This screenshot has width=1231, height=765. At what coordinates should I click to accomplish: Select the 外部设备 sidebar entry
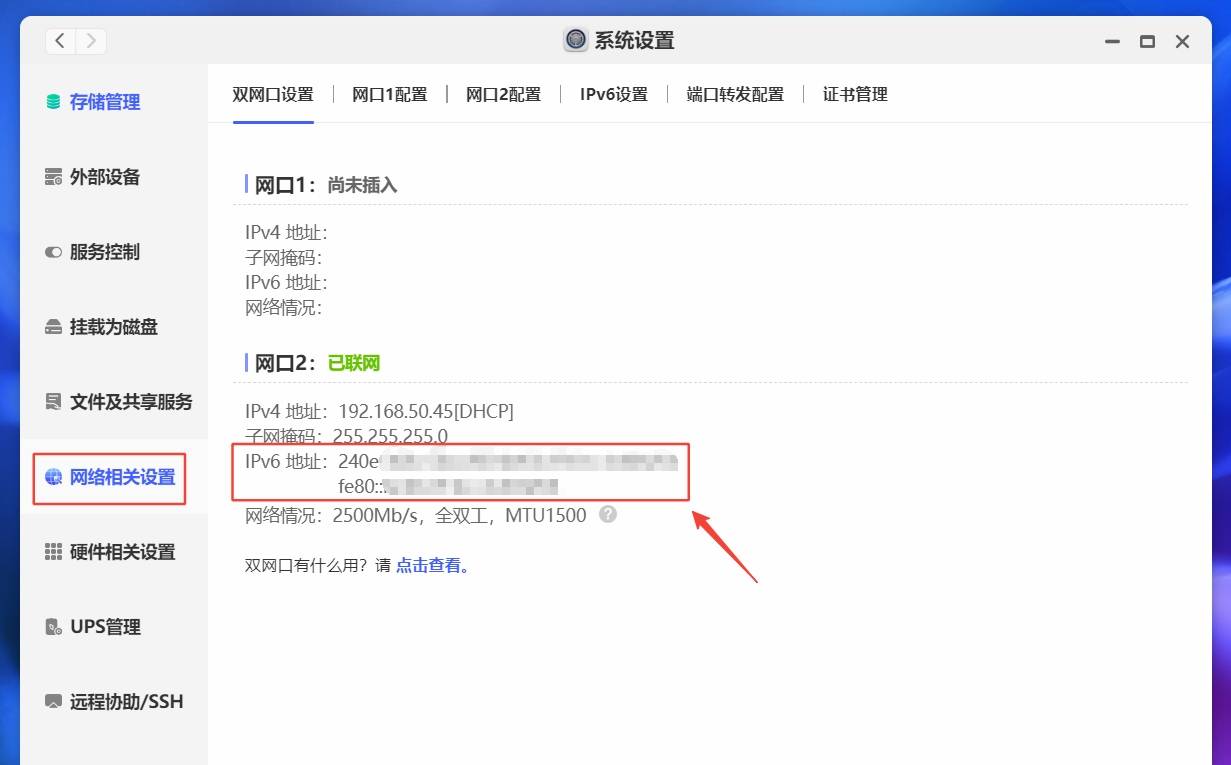(52, 177)
